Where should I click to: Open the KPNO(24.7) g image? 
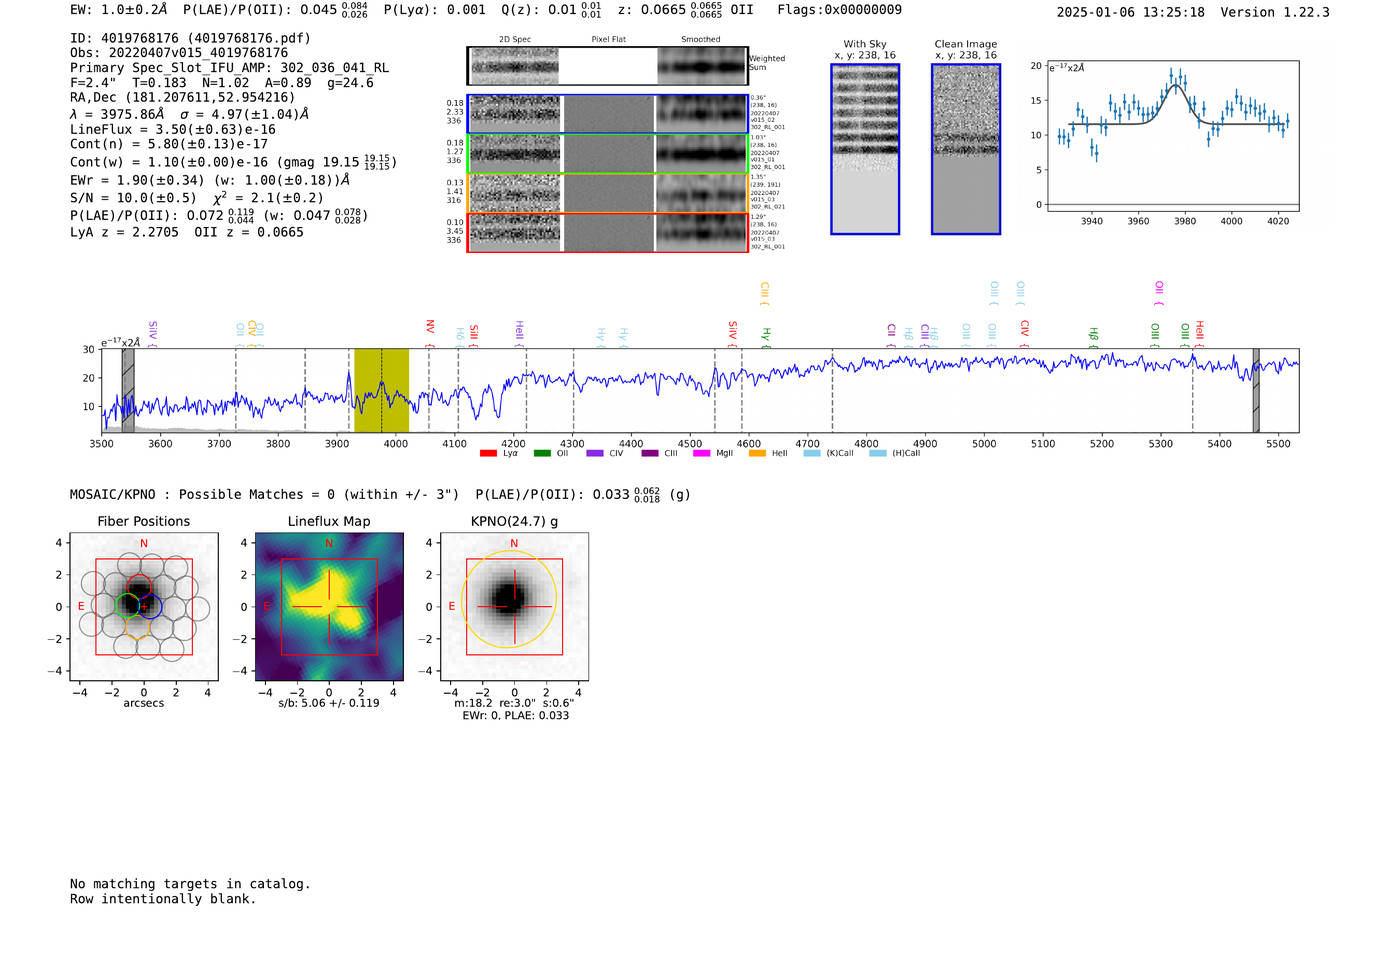[x=514, y=606]
